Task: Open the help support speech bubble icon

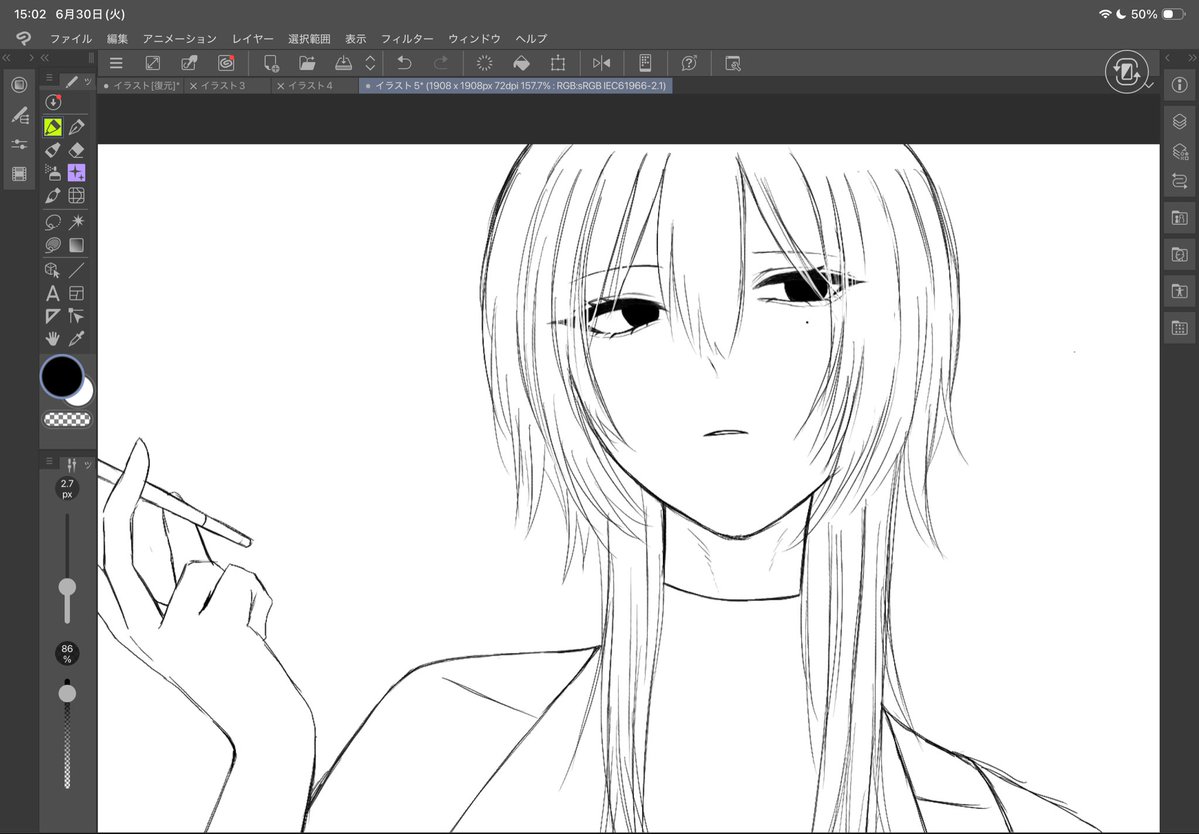Action: pyautogui.click(x=689, y=63)
